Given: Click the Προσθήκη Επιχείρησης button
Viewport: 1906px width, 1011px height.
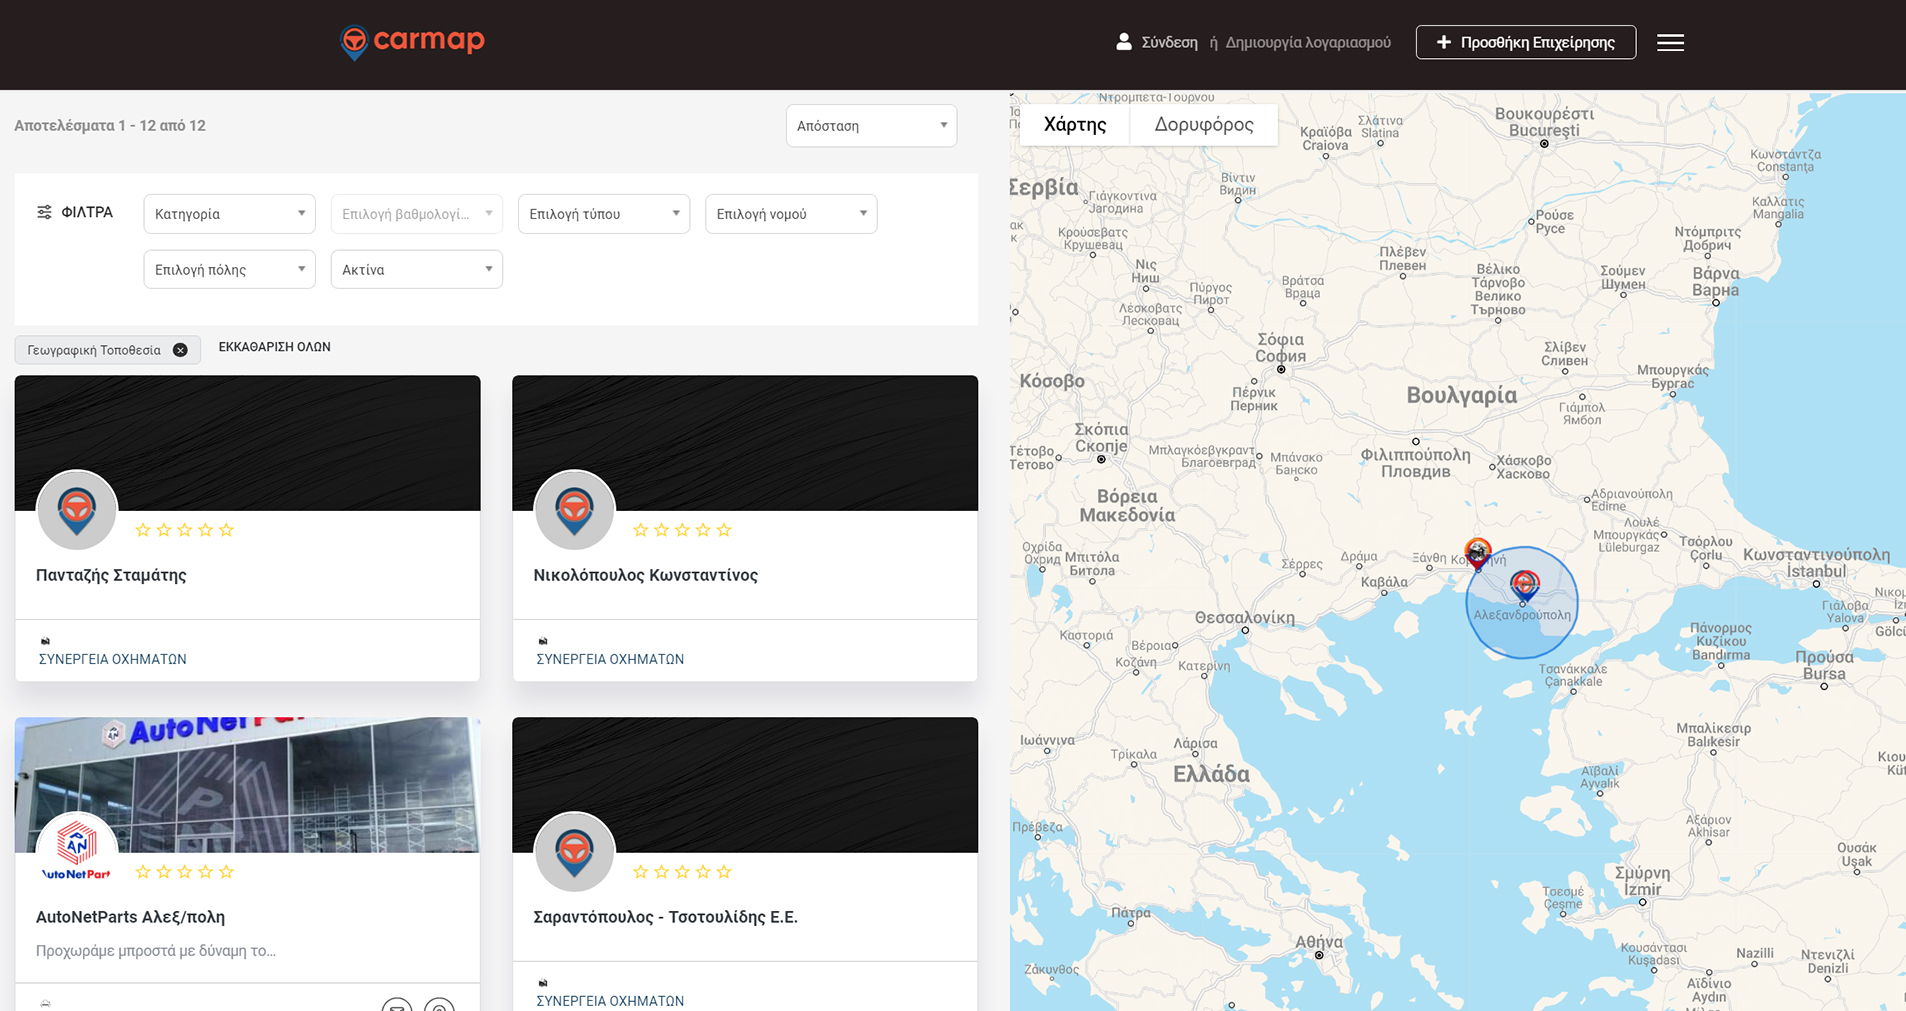Looking at the screenshot, I should (1525, 43).
